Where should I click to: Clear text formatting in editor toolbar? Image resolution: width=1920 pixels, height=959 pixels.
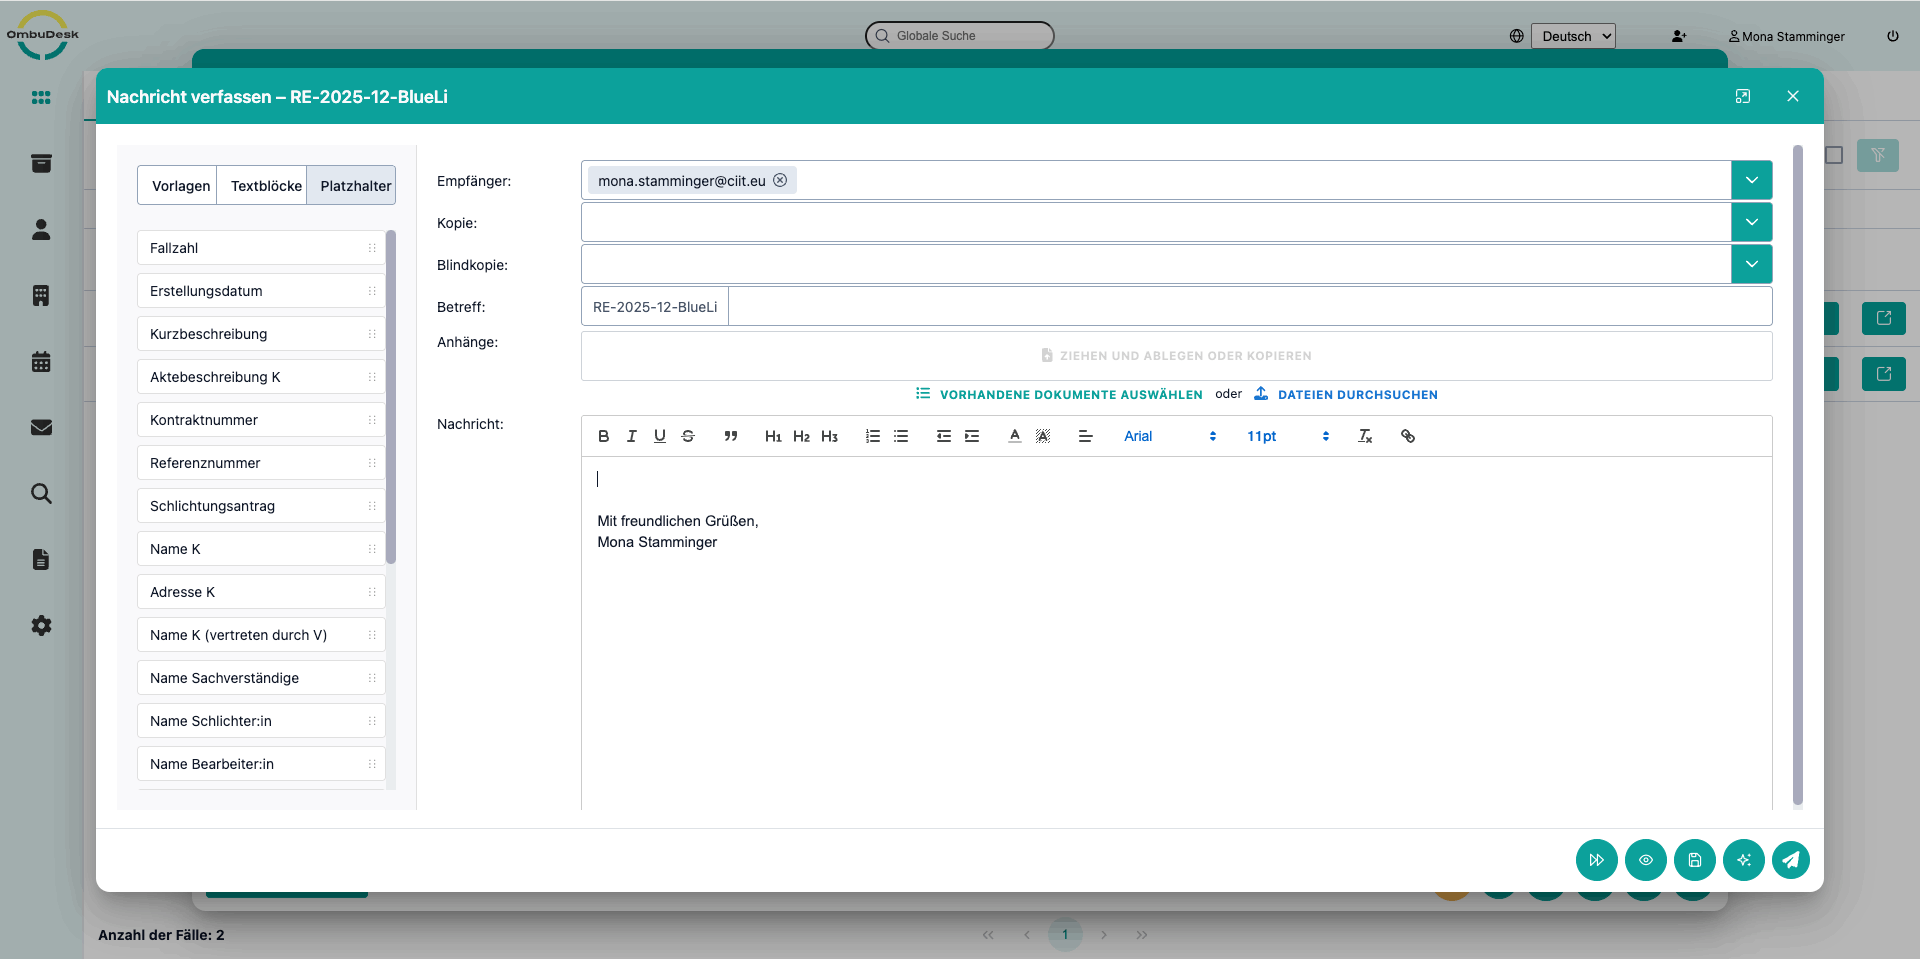[1365, 436]
